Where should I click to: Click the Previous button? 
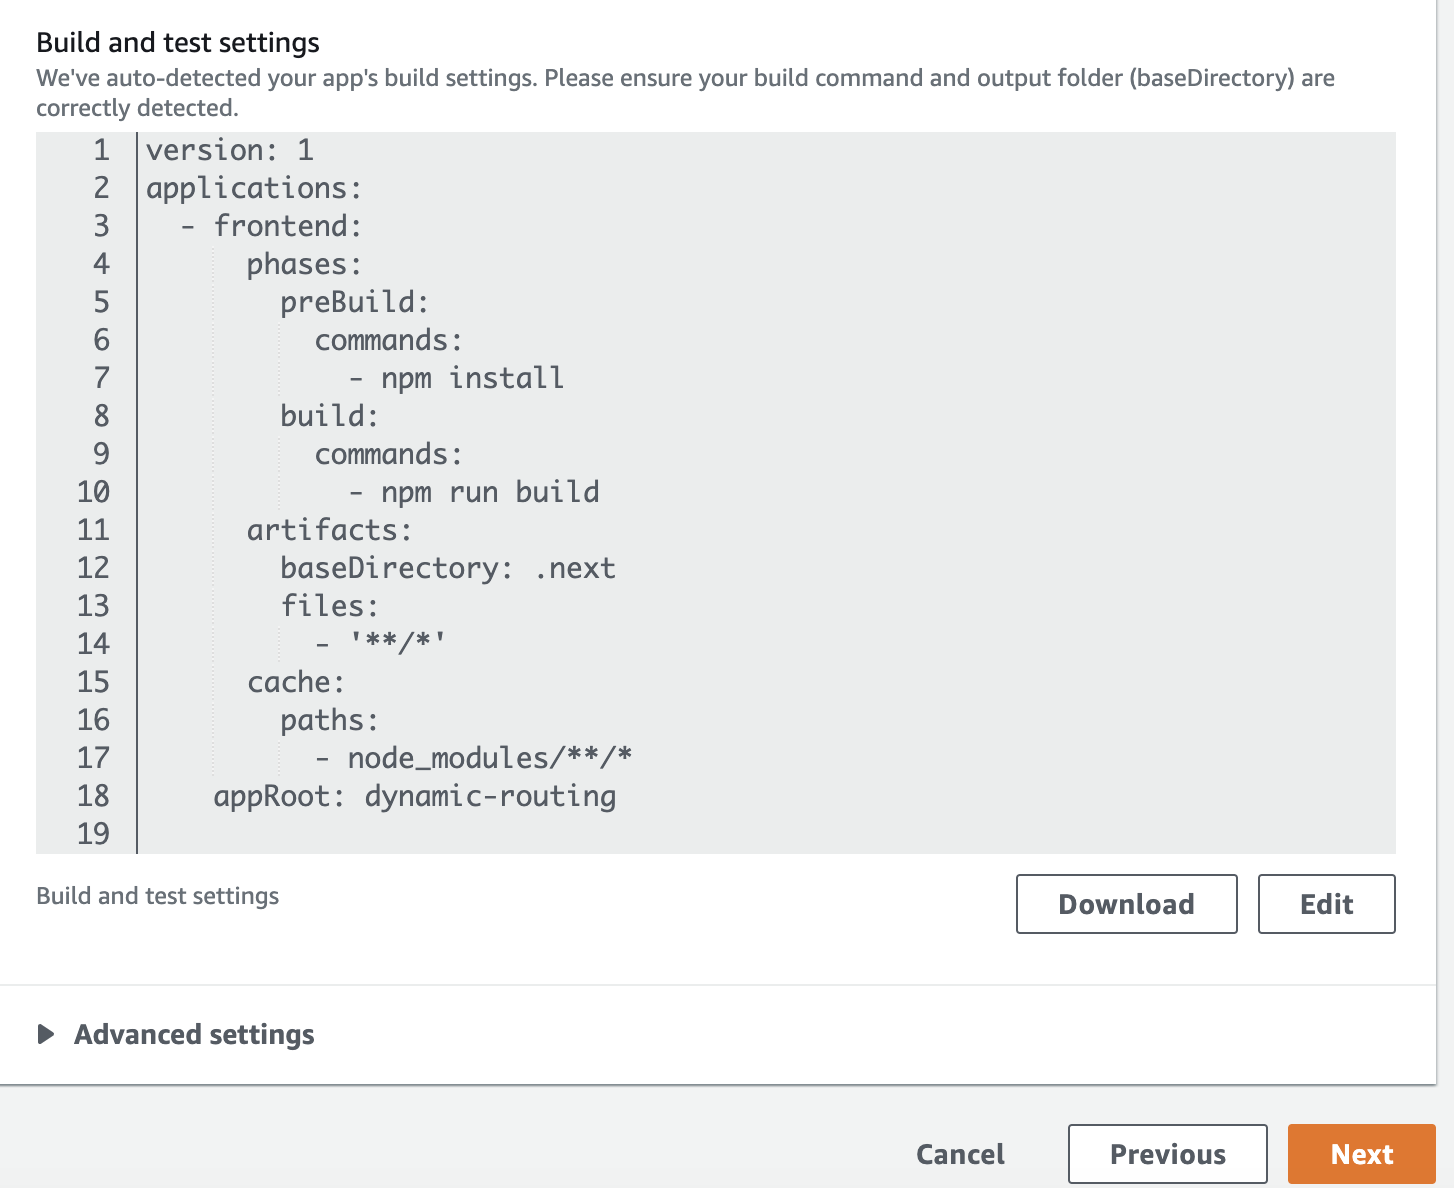coord(1166,1153)
